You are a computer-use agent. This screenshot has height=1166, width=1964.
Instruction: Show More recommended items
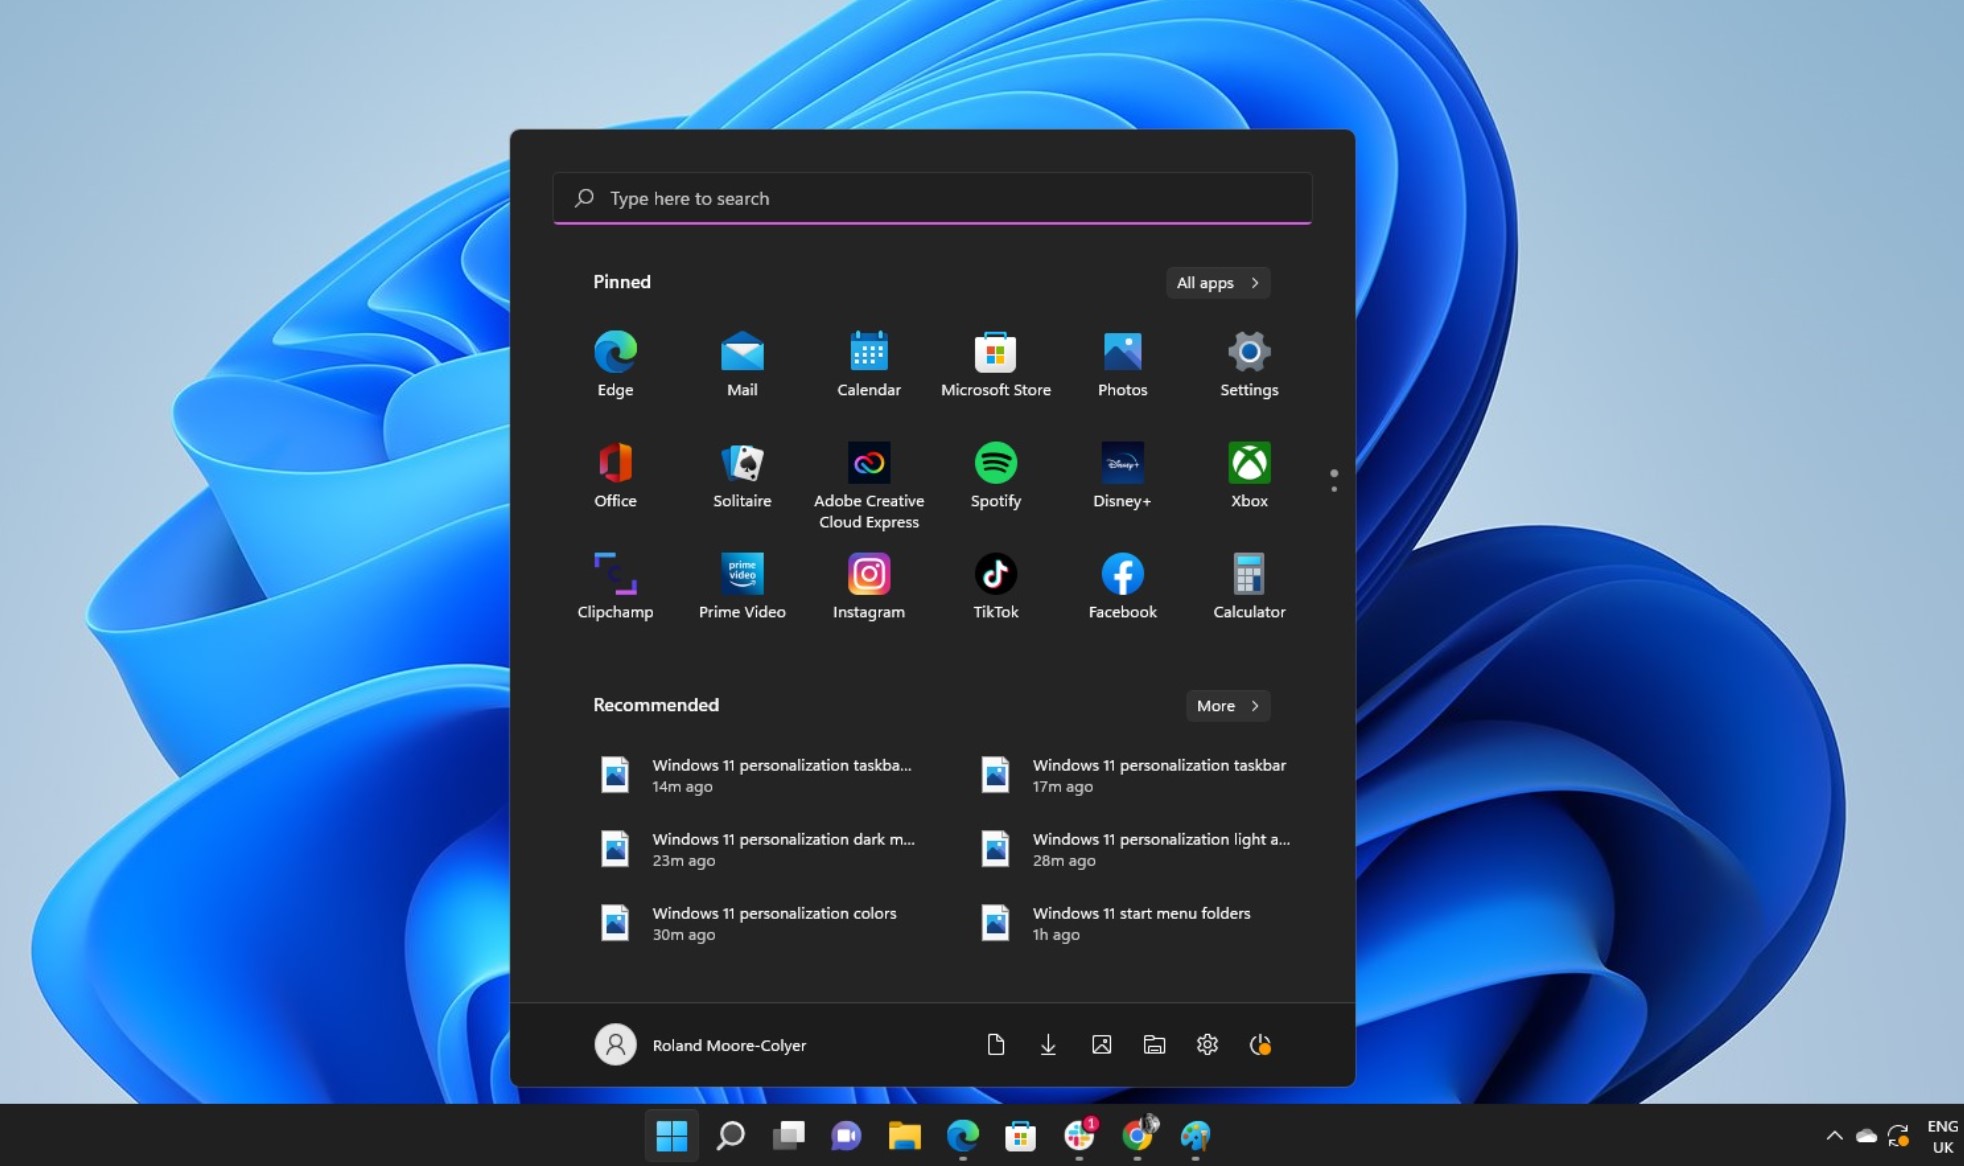tap(1226, 705)
